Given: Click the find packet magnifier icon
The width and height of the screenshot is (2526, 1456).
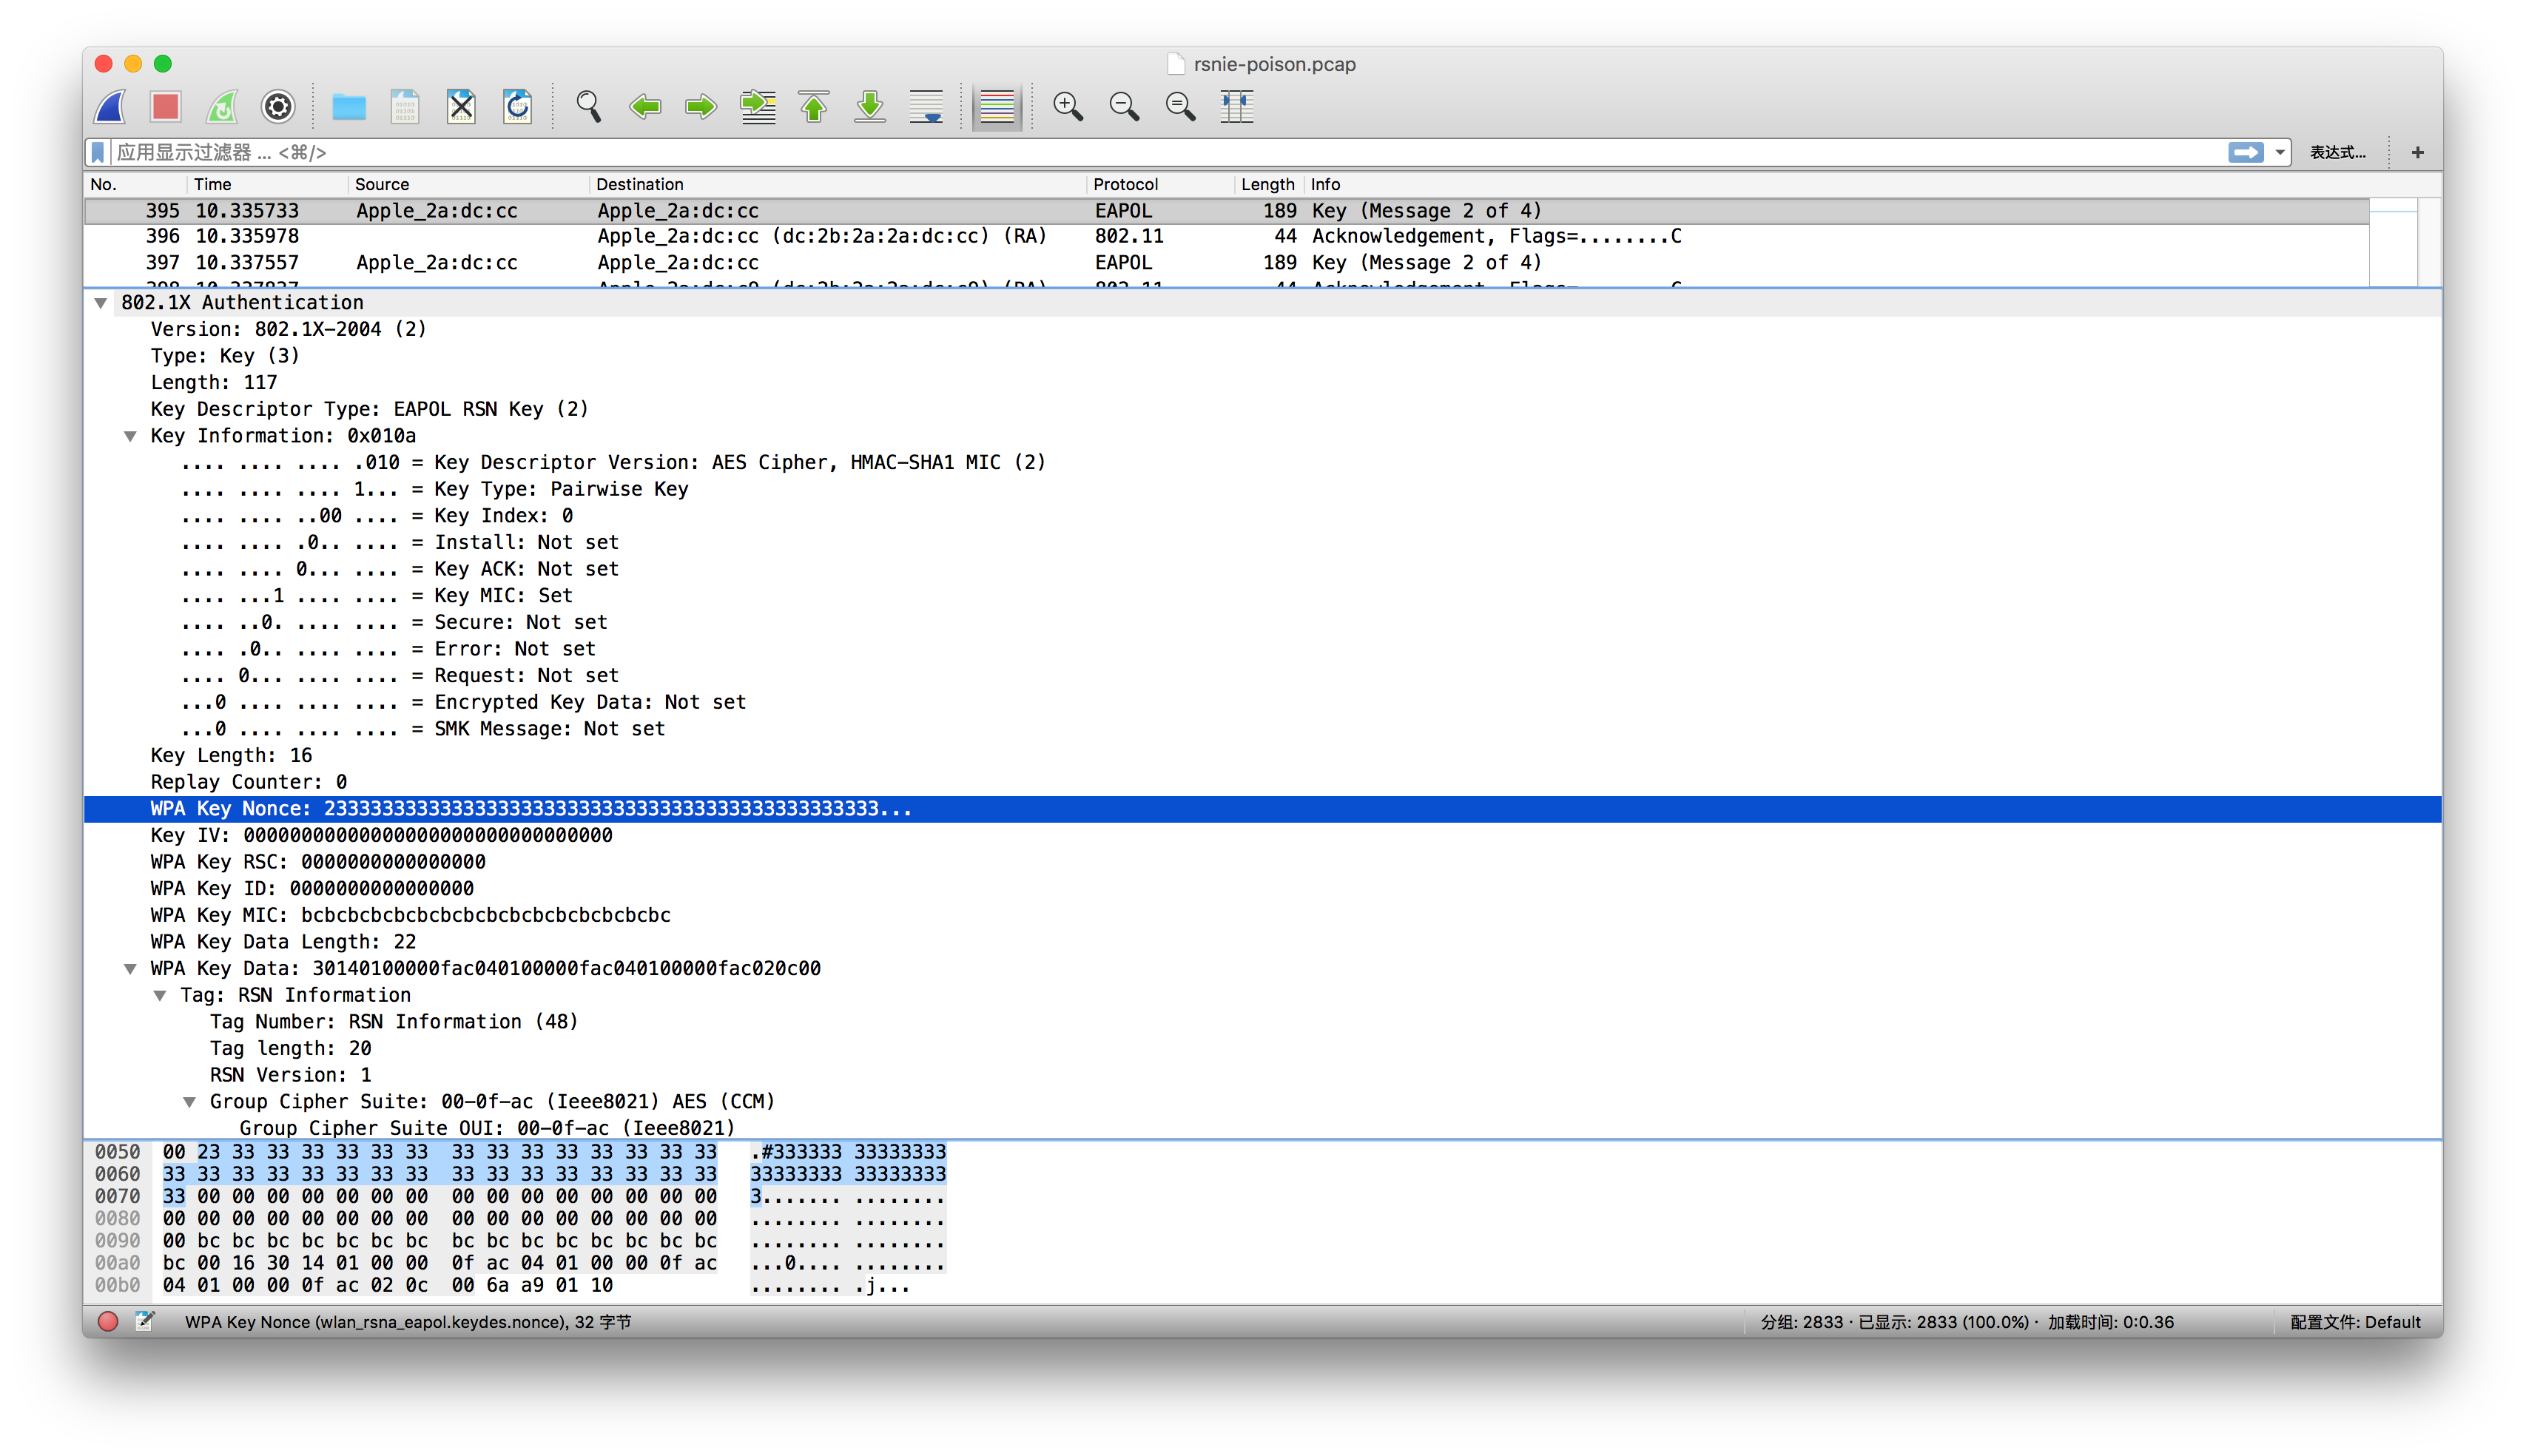Looking at the screenshot, I should [588, 106].
